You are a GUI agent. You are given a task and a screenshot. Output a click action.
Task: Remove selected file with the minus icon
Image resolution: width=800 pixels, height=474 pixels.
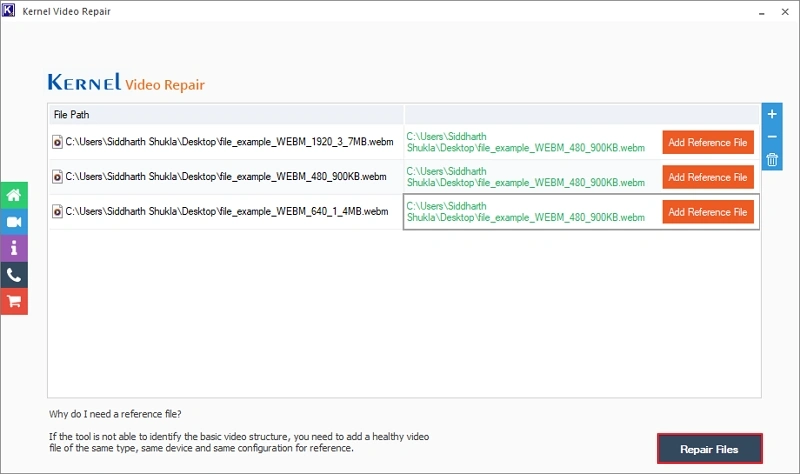(x=772, y=137)
